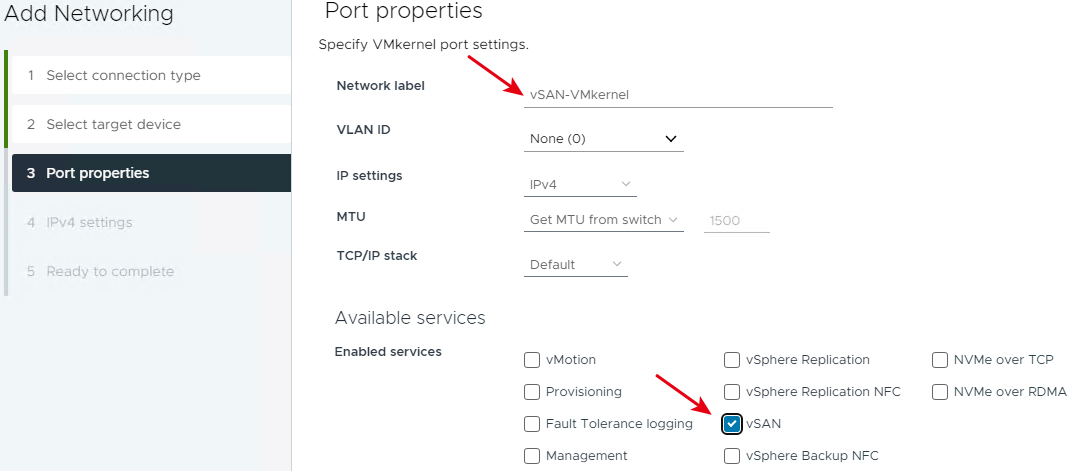Tick the Provisioning checkbox
The width and height of the screenshot is (1072, 471).
pos(532,392)
